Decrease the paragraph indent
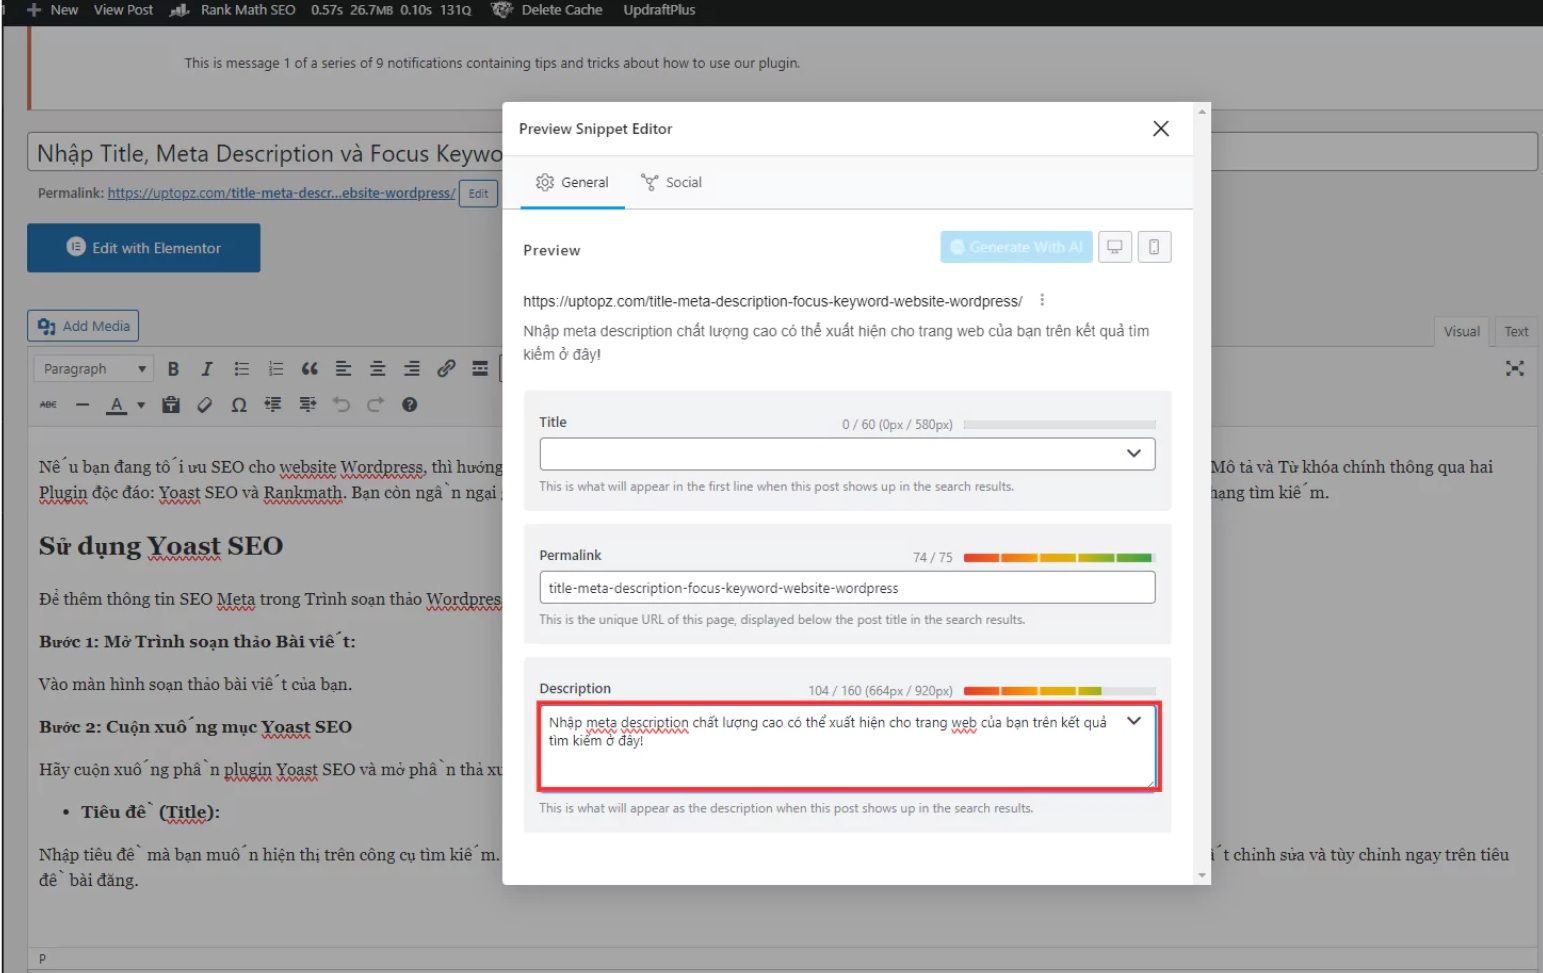This screenshot has width=1543, height=973. (x=273, y=405)
